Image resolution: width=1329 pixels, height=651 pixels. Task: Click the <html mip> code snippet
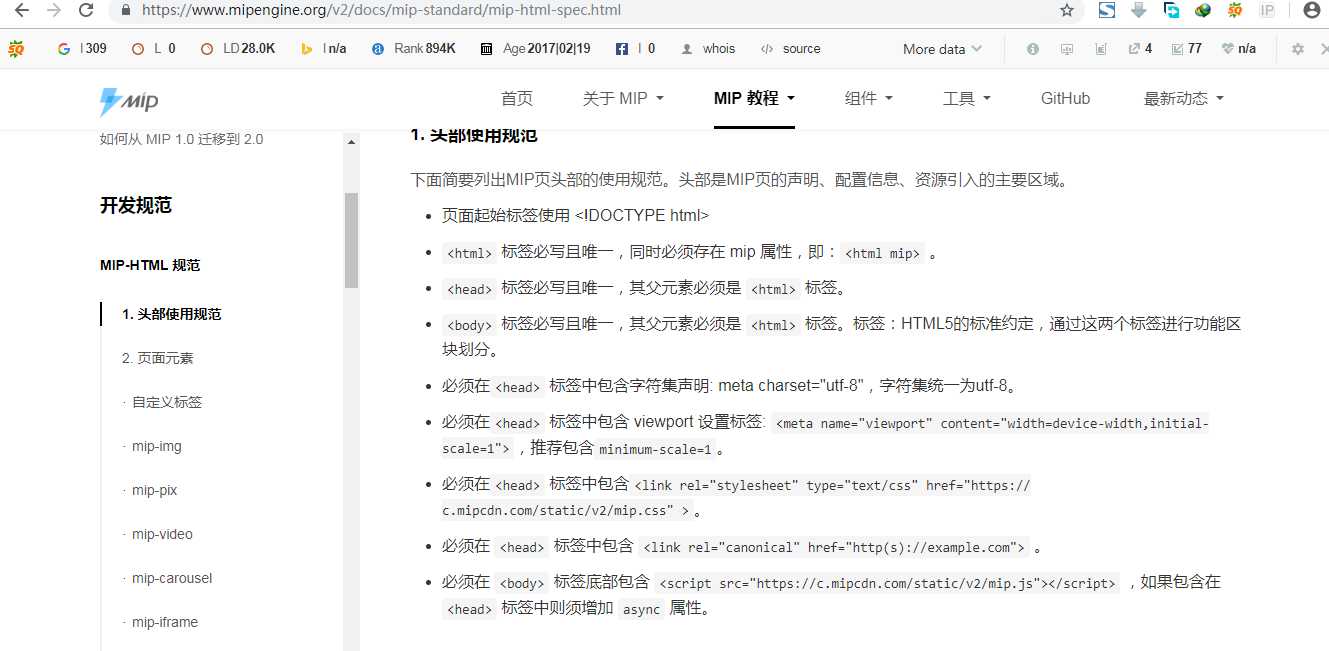[882, 253]
